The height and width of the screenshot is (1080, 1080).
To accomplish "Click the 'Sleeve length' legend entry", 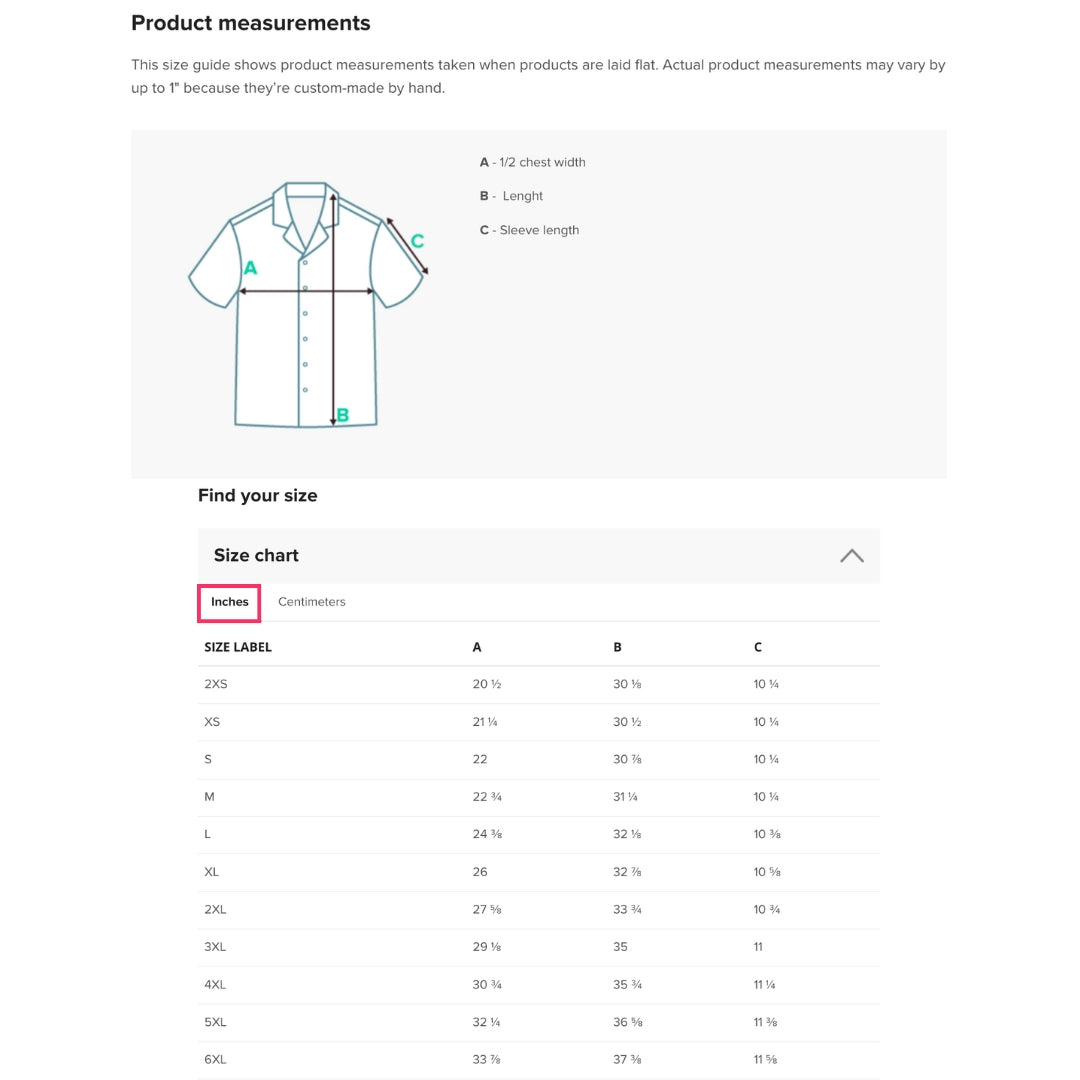I will click(538, 230).
